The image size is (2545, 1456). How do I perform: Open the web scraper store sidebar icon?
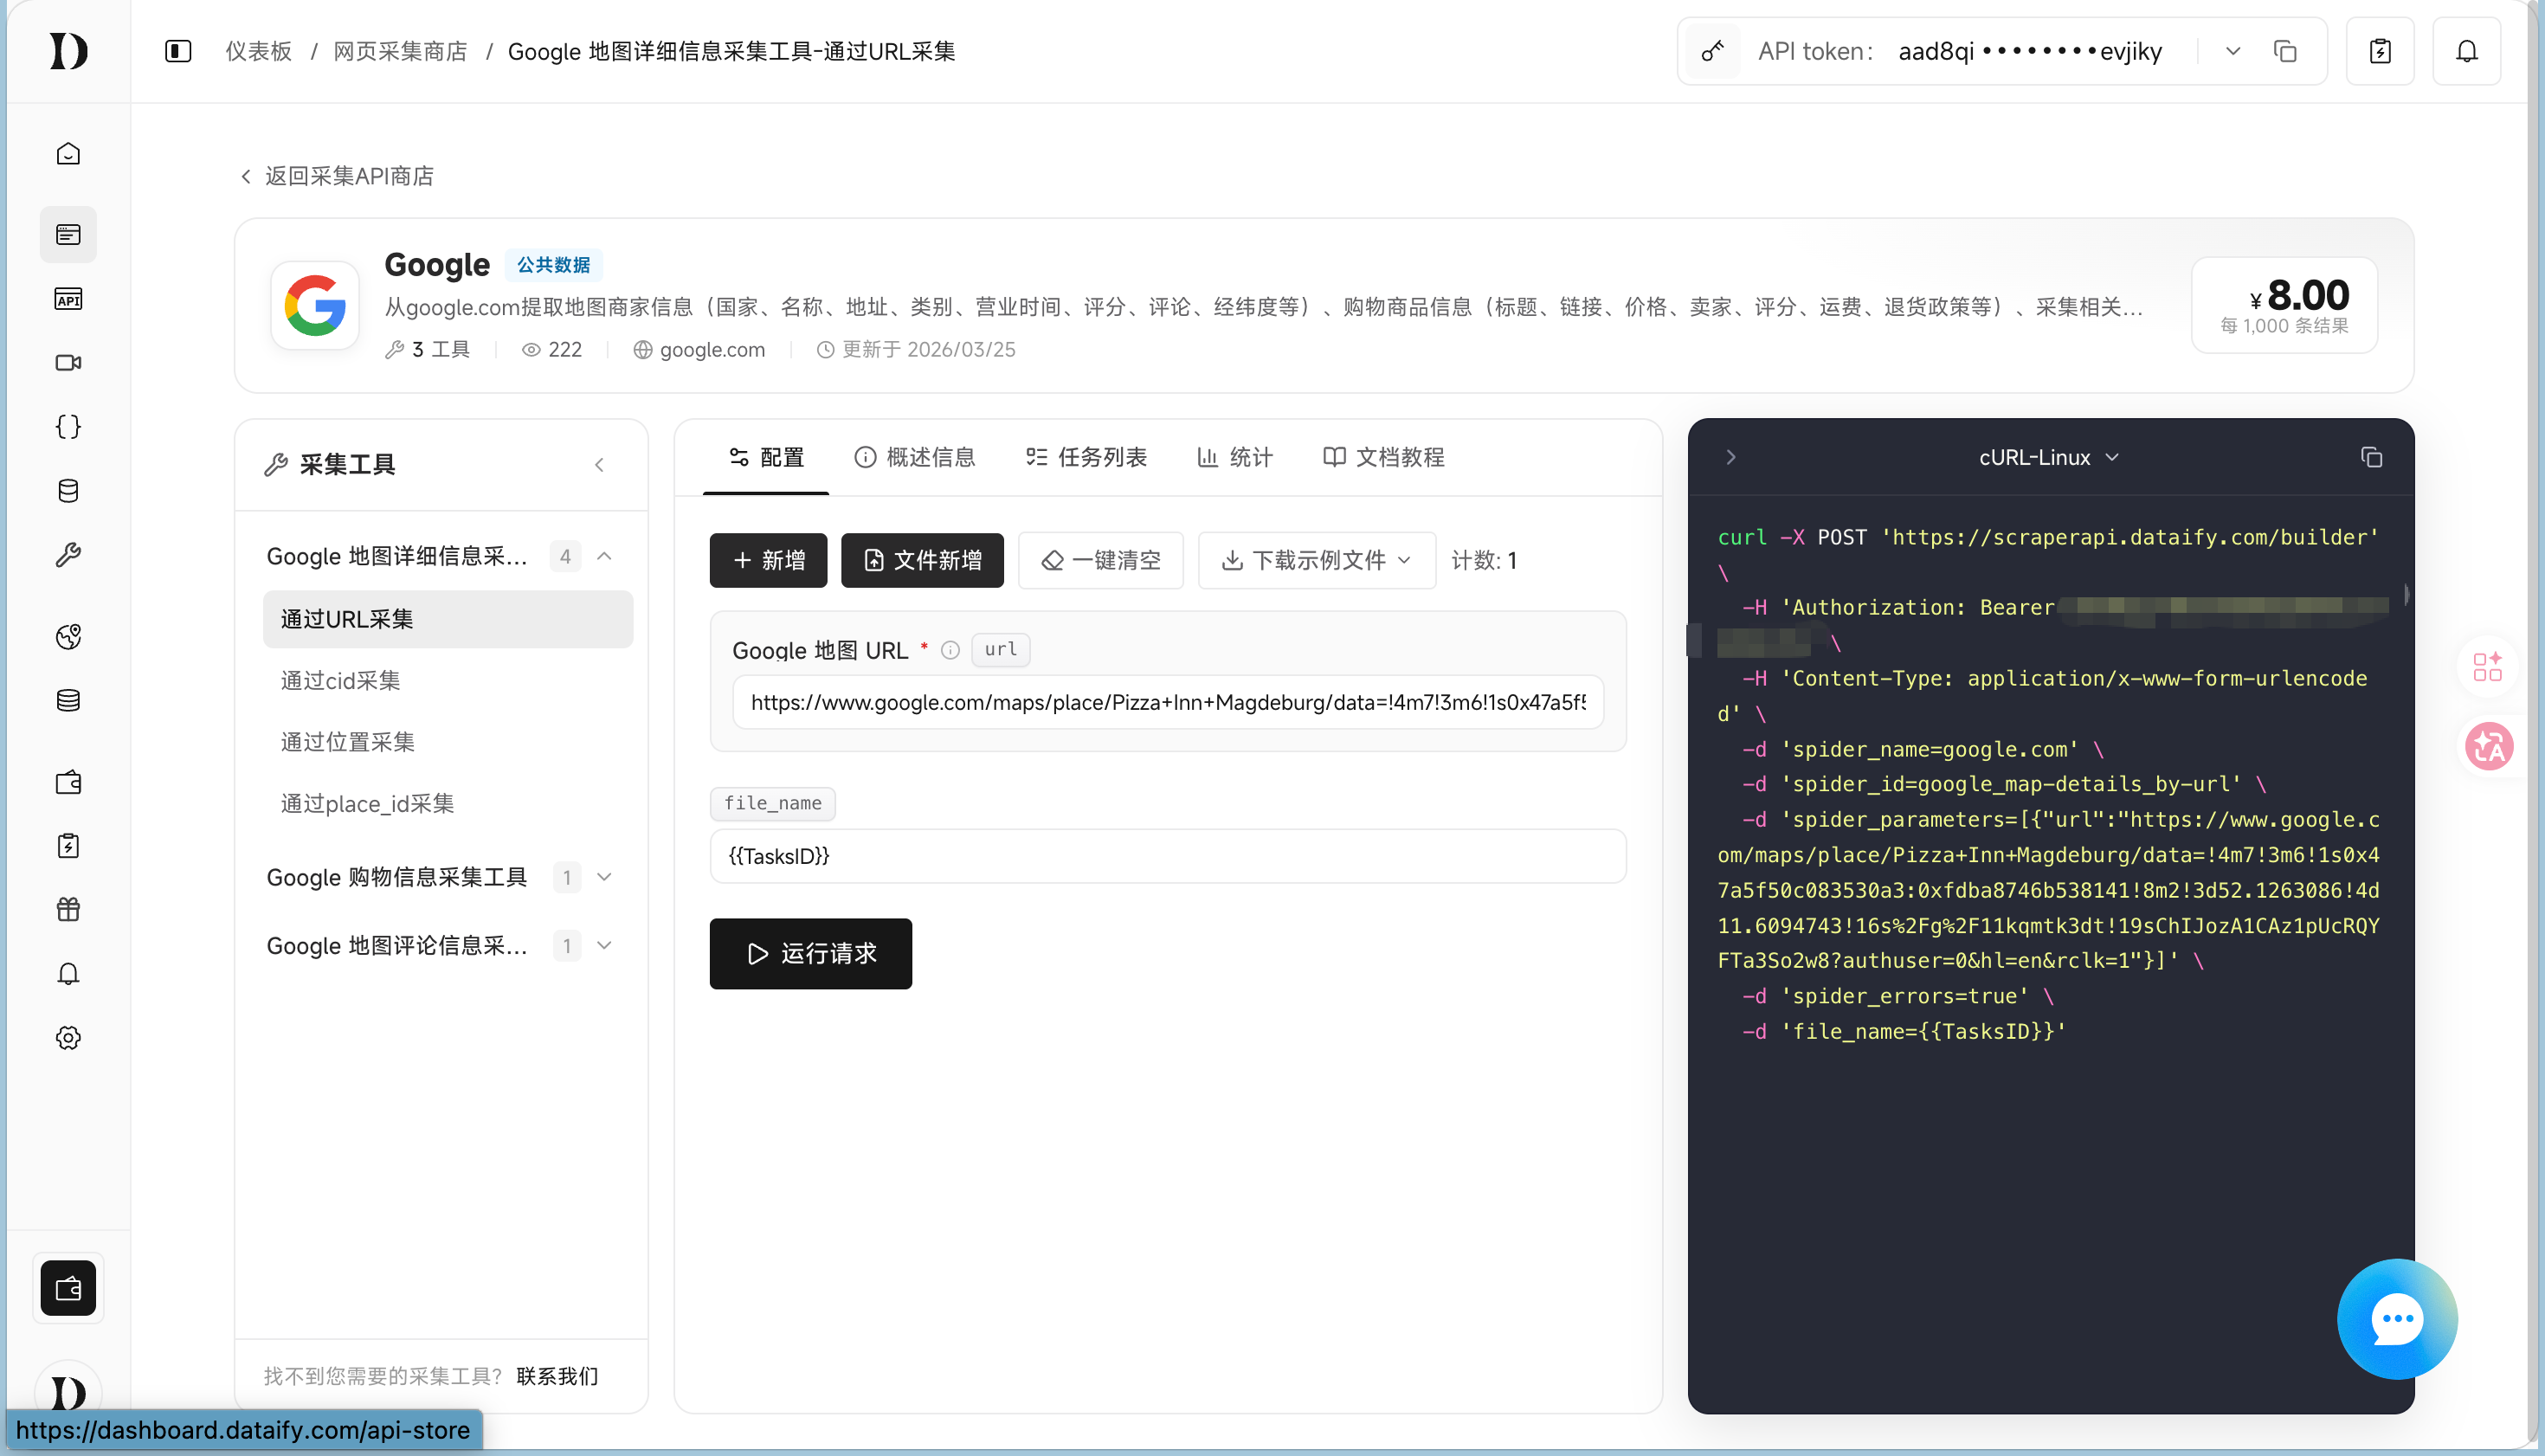[68, 235]
